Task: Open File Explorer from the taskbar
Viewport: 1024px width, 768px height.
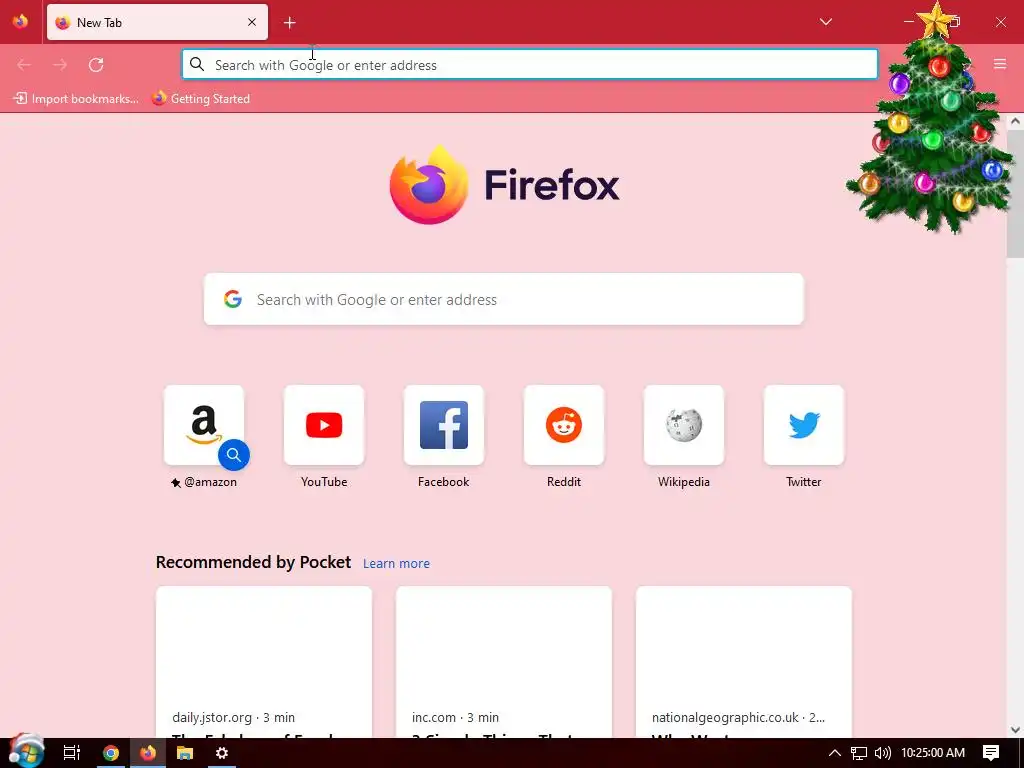Action: click(x=185, y=753)
